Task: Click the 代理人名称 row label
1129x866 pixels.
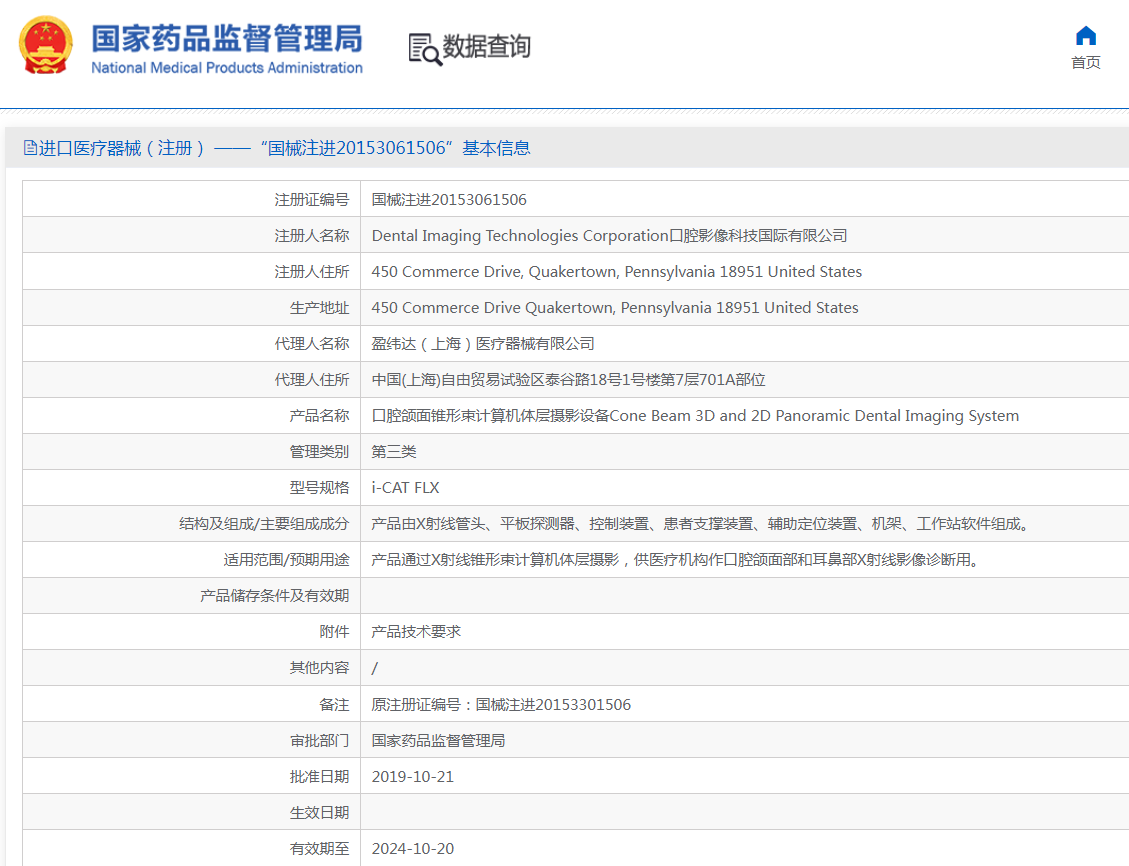Action: point(311,344)
